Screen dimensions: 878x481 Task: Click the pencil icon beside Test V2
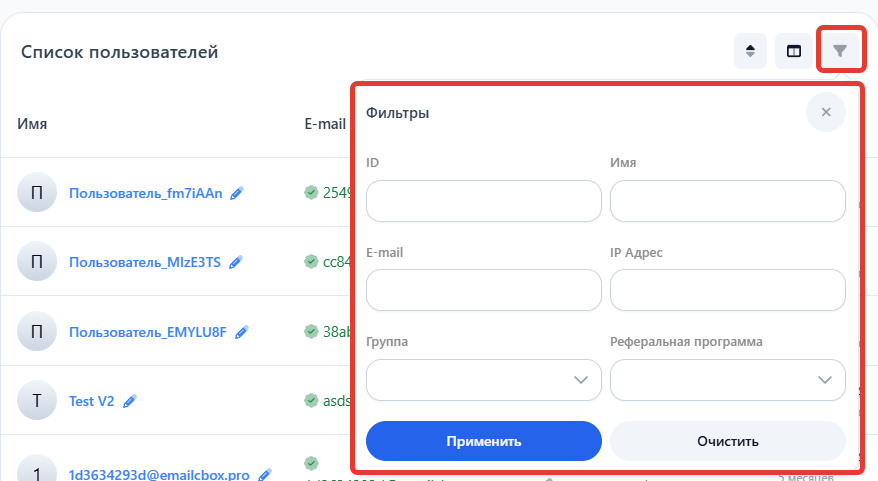(x=130, y=401)
